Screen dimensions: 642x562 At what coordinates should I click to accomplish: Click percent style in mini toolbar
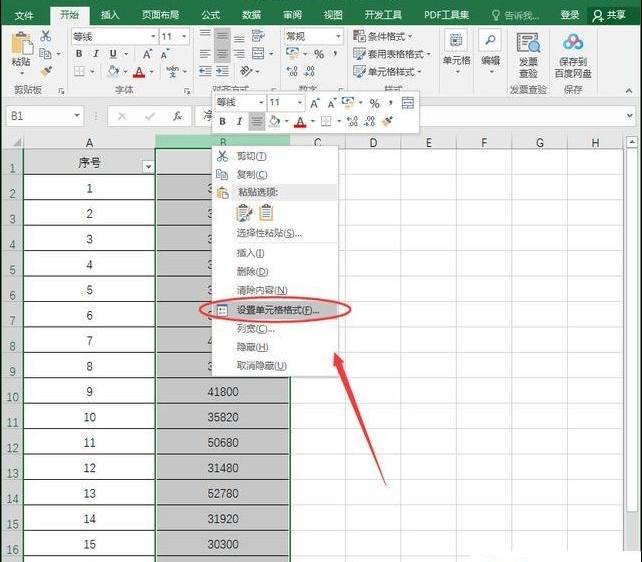click(374, 103)
